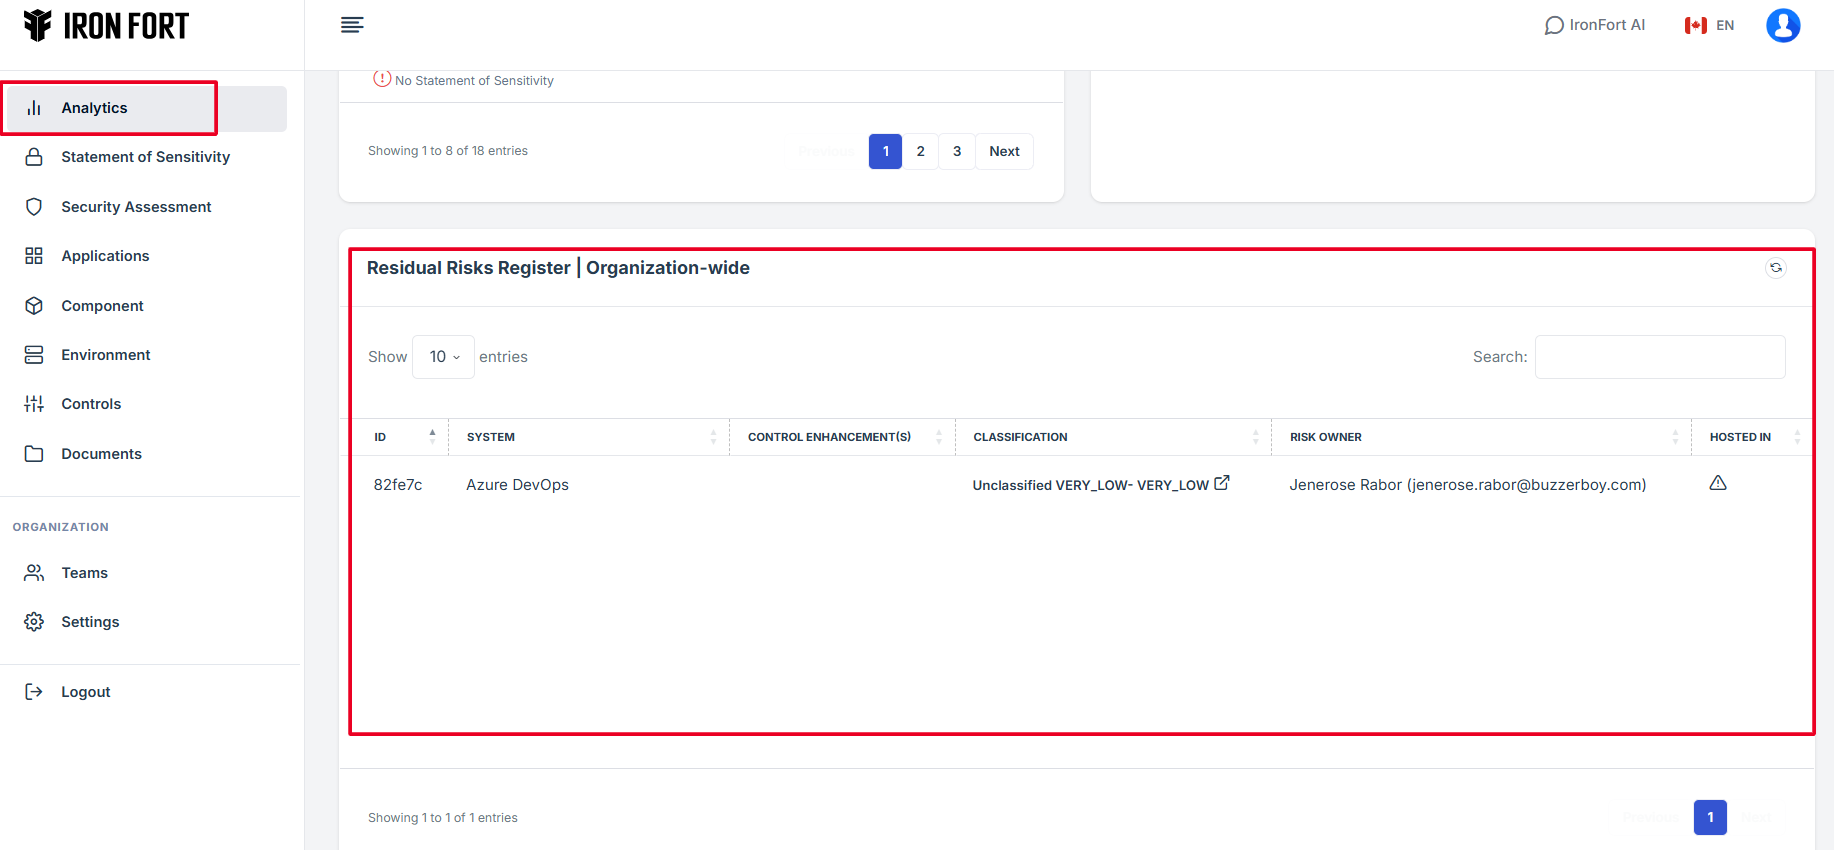Go to the Controls section
Viewport: 1834px width, 850px height.
(x=91, y=404)
